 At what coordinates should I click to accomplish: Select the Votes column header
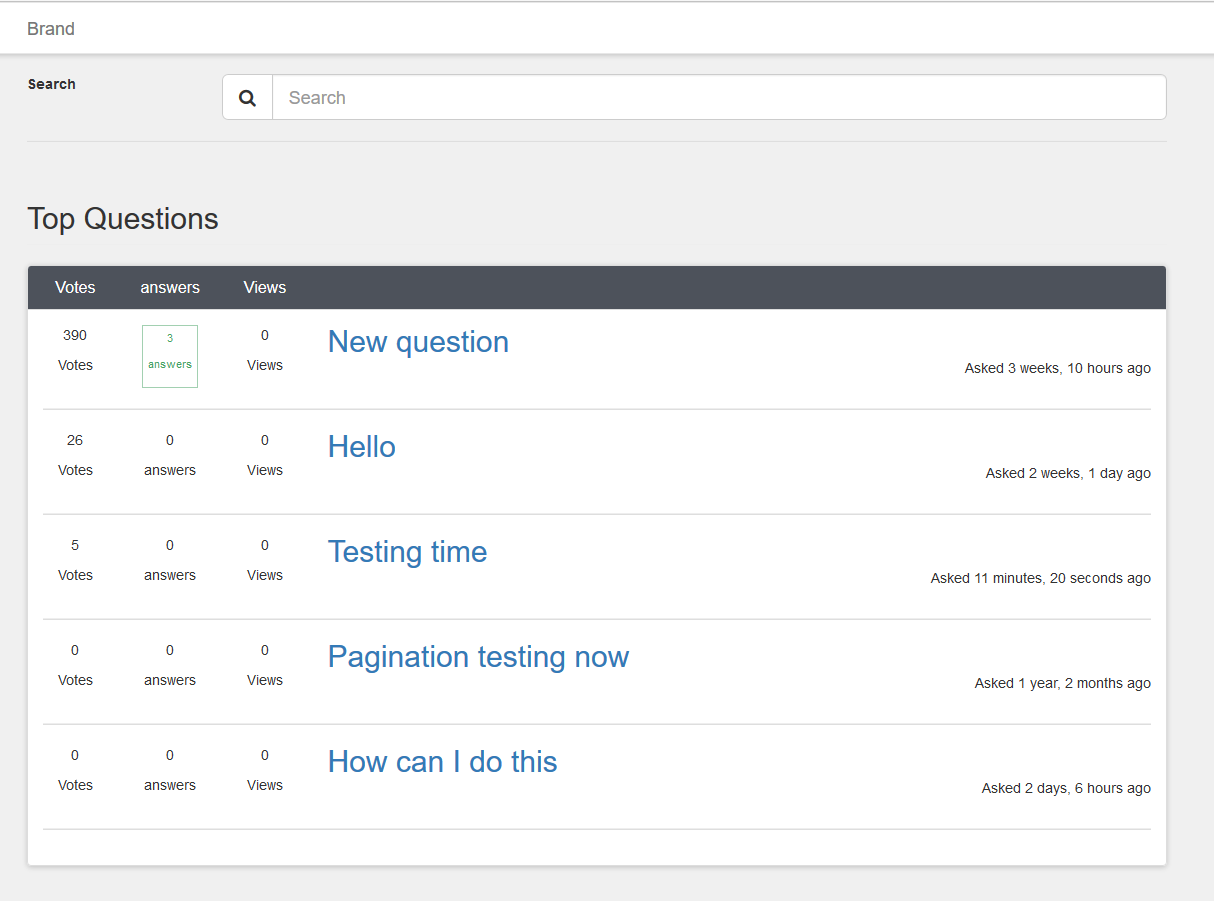tap(75, 288)
